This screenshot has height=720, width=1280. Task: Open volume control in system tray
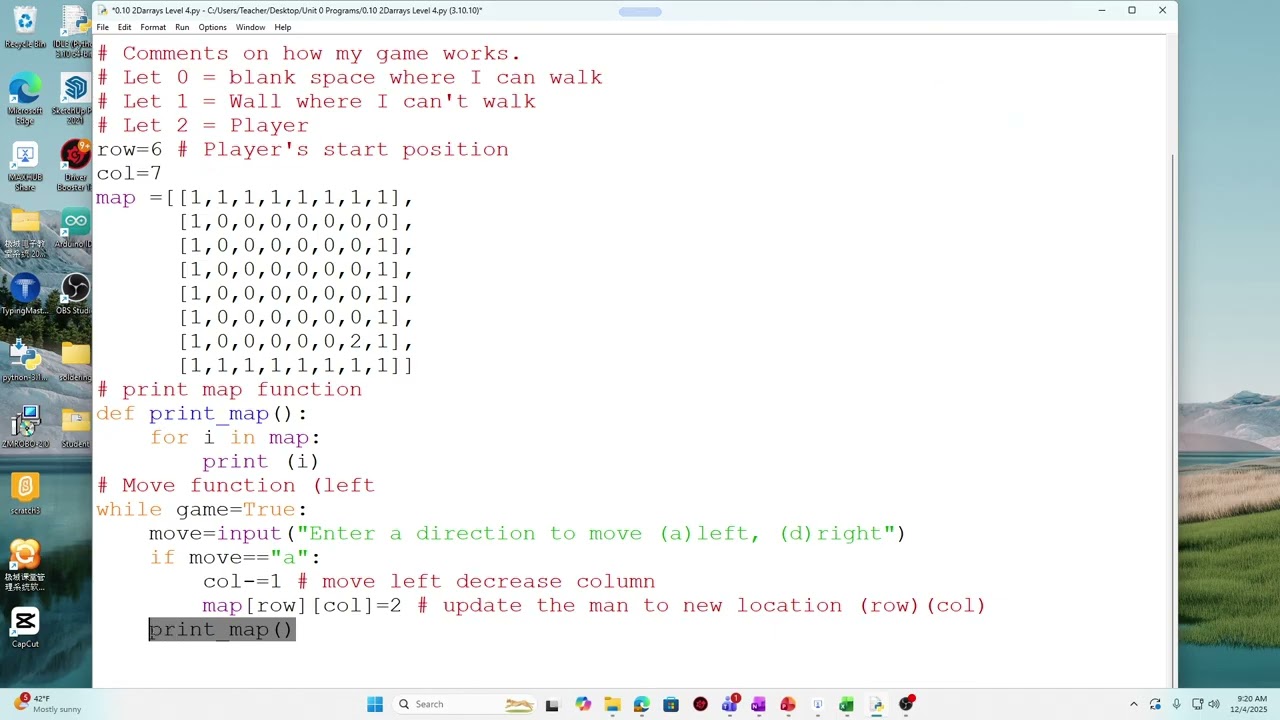1215,704
